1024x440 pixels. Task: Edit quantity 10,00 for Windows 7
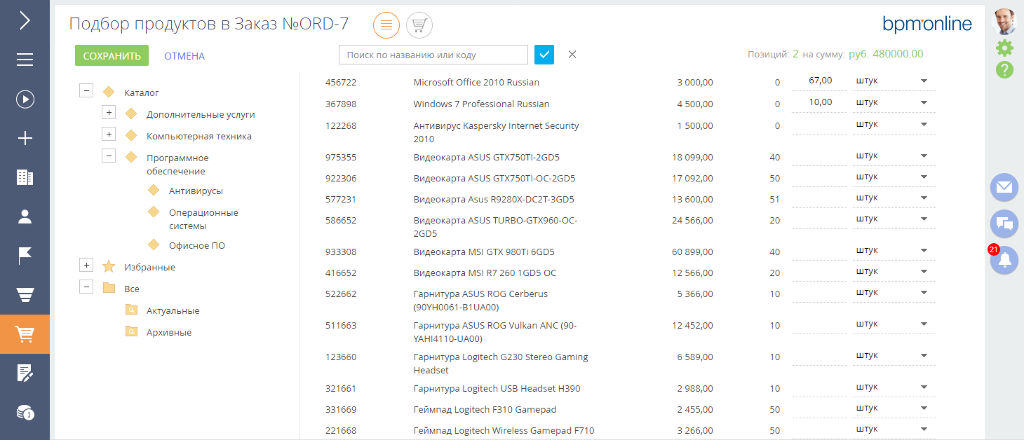tap(819, 102)
